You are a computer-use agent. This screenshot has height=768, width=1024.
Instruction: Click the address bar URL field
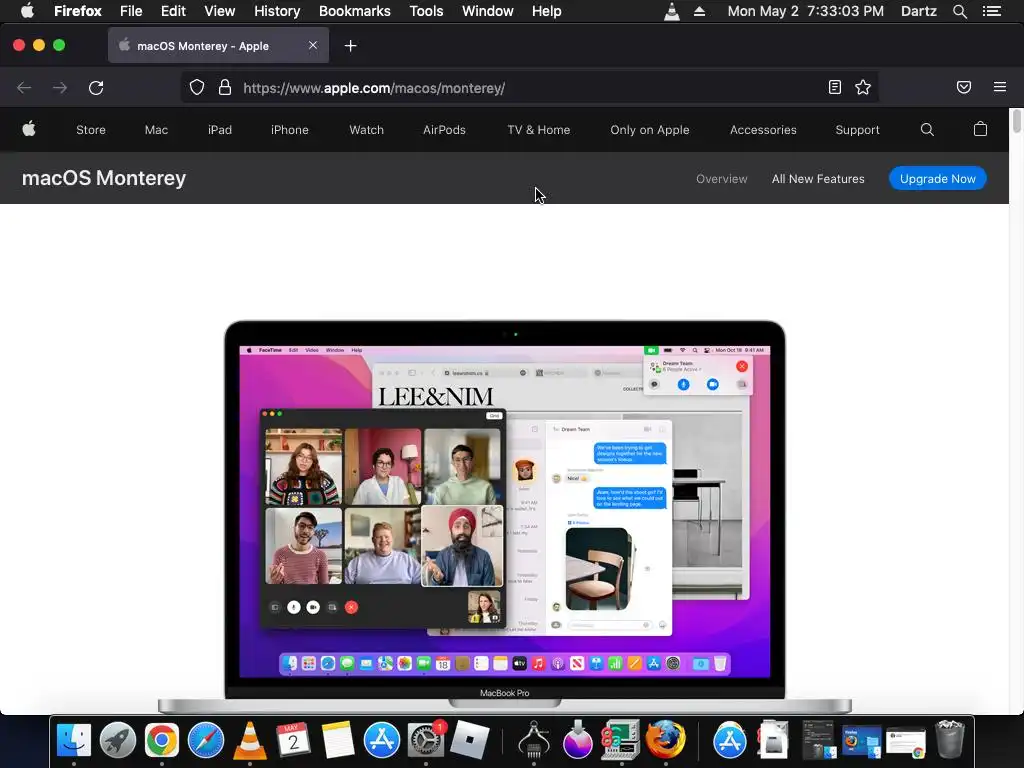pyautogui.click(x=529, y=88)
